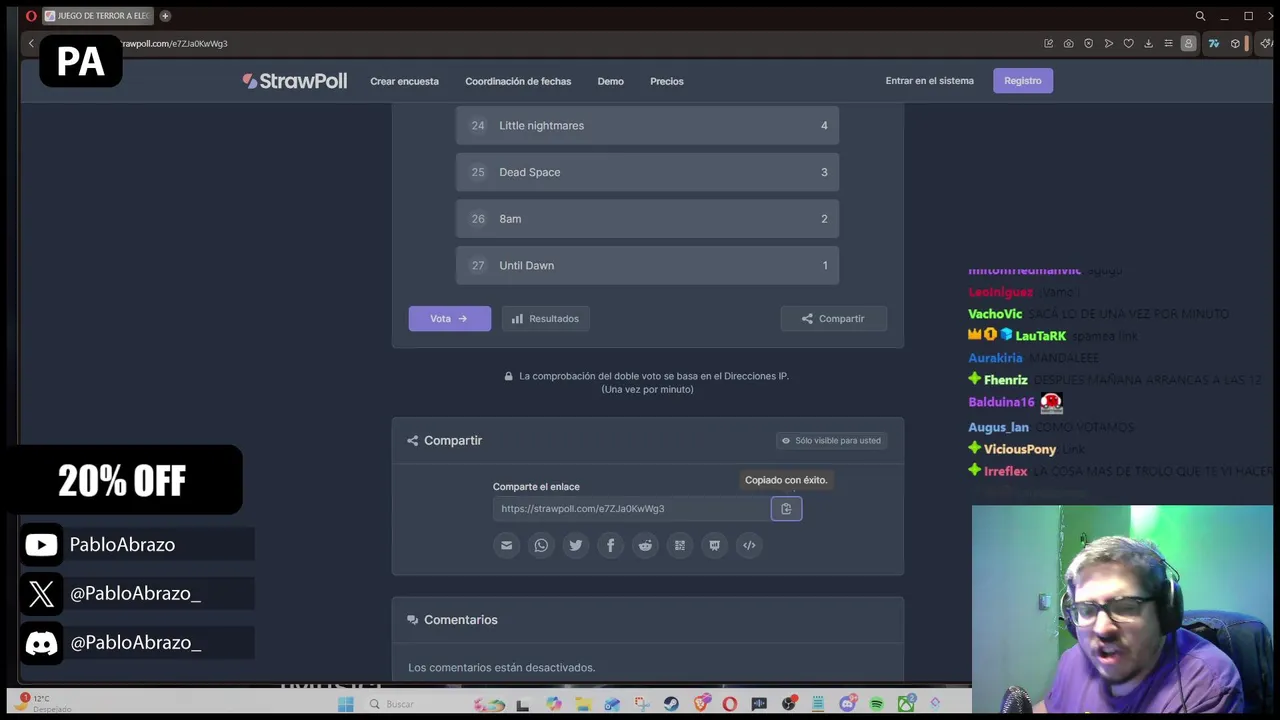
Task: Open the browser profile account icon
Action: pos(1188,44)
